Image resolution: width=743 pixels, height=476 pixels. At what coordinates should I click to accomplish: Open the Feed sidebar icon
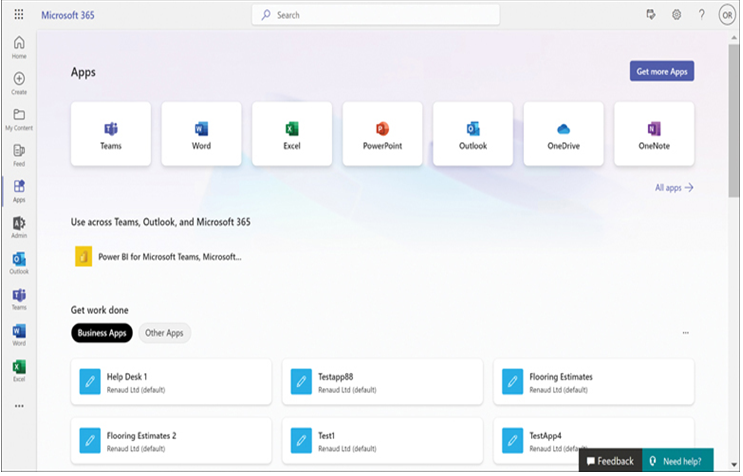pos(19,155)
